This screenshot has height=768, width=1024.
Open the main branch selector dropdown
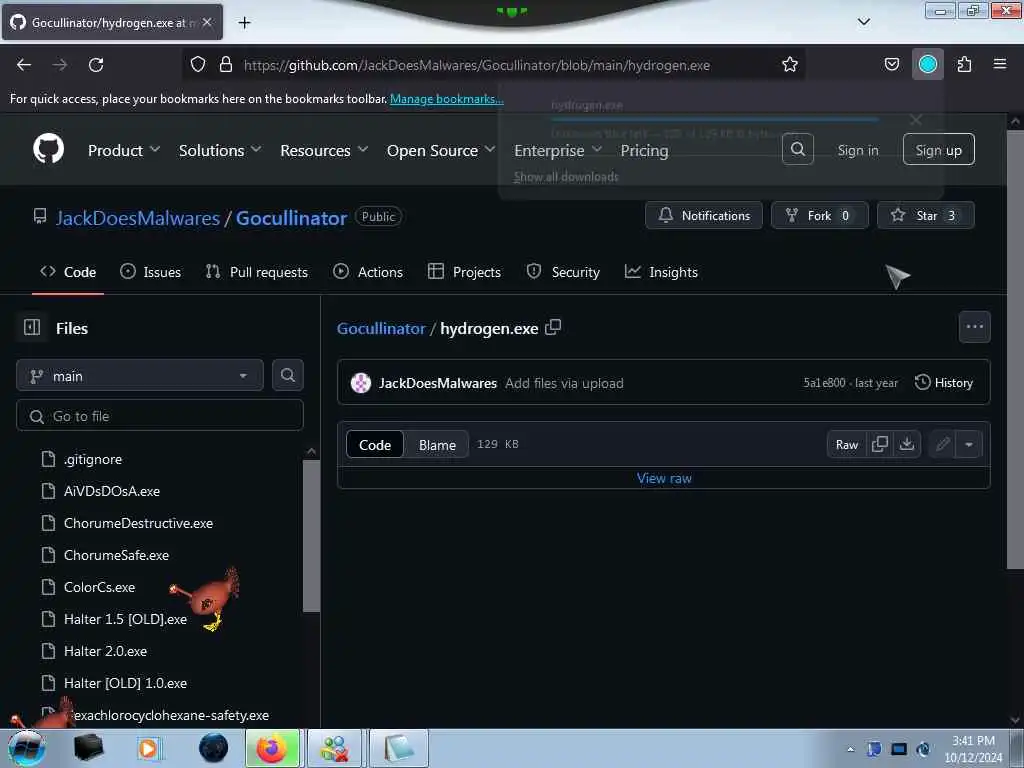[140, 376]
